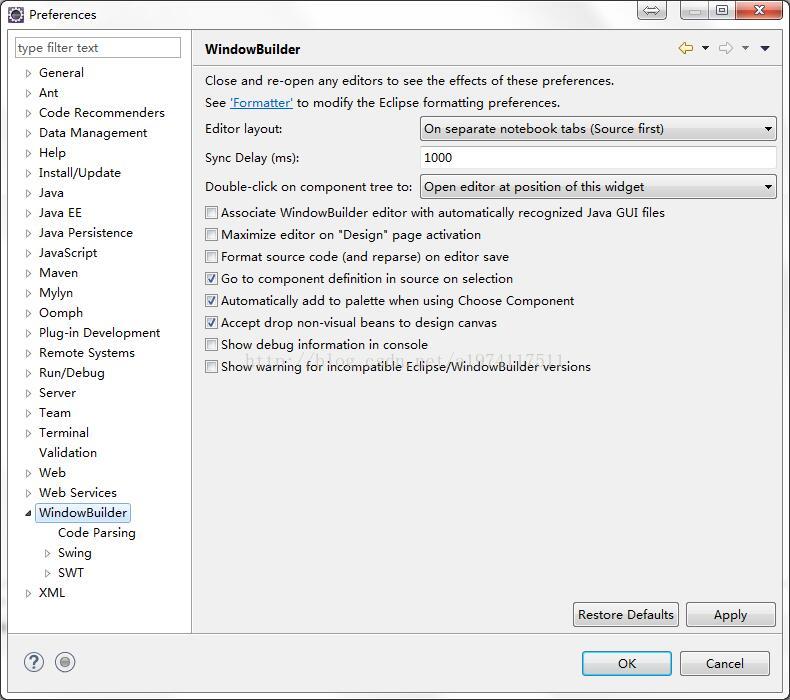Click the forward navigation arrow icon
The width and height of the screenshot is (790, 700).
click(x=726, y=48)
